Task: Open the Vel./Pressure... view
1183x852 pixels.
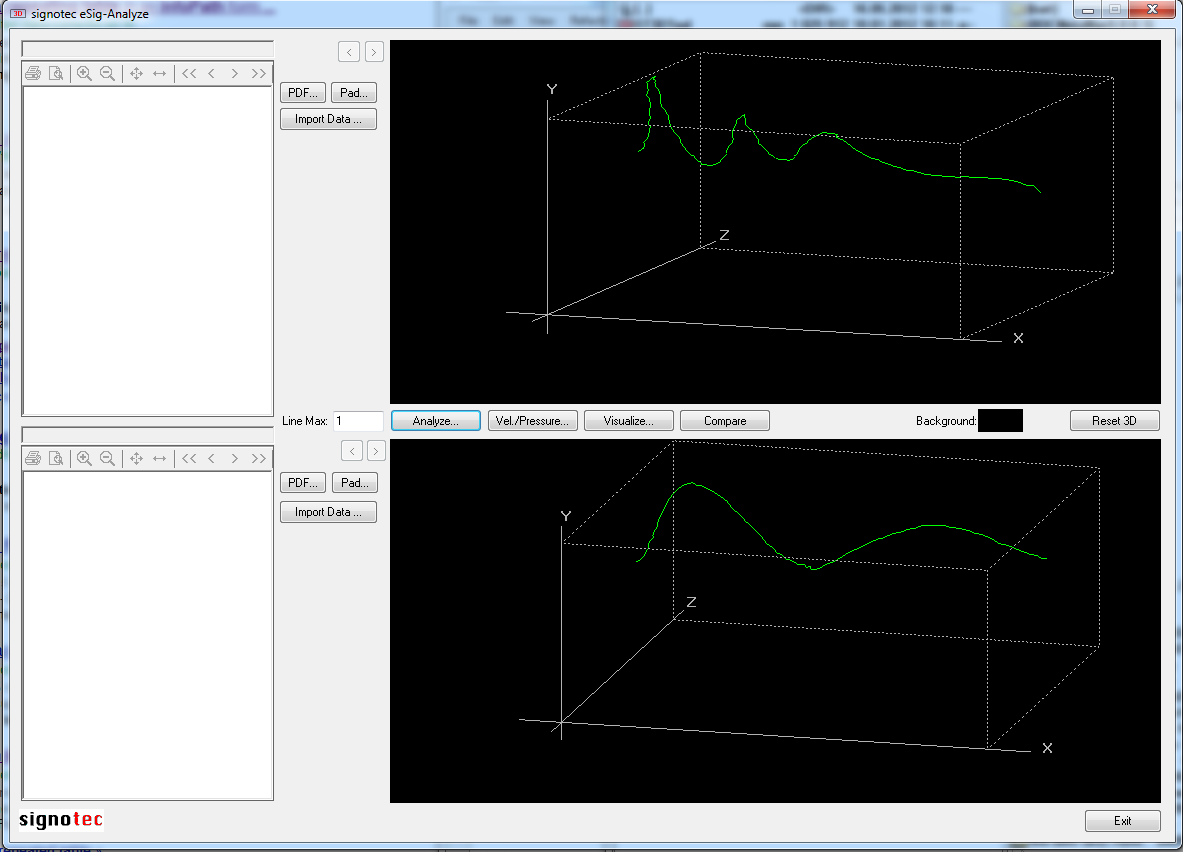Action: [x=532, y=421]
